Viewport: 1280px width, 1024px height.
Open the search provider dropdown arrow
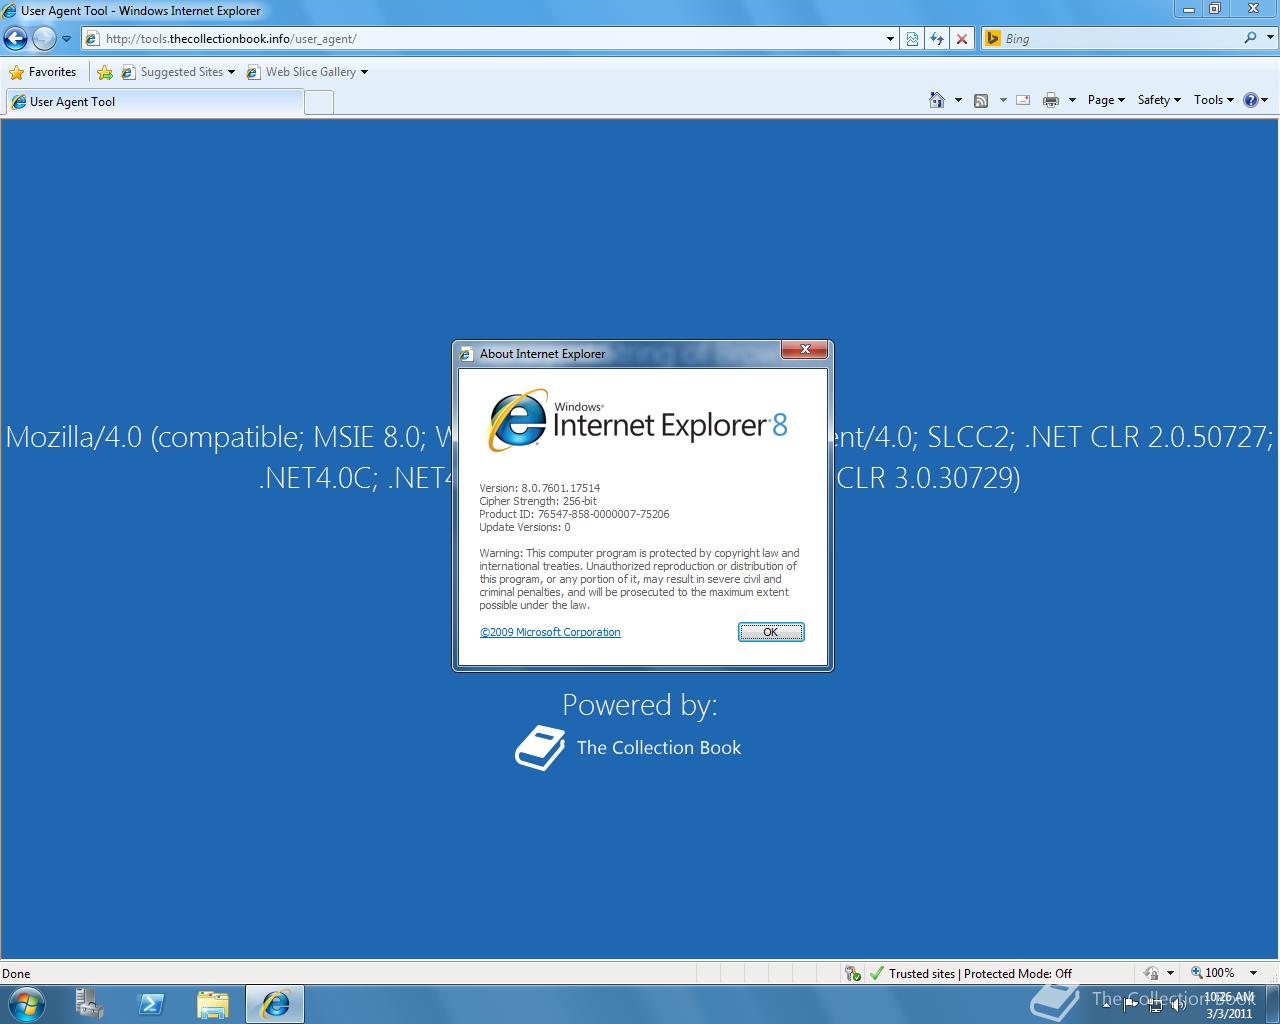(1270, 38)
